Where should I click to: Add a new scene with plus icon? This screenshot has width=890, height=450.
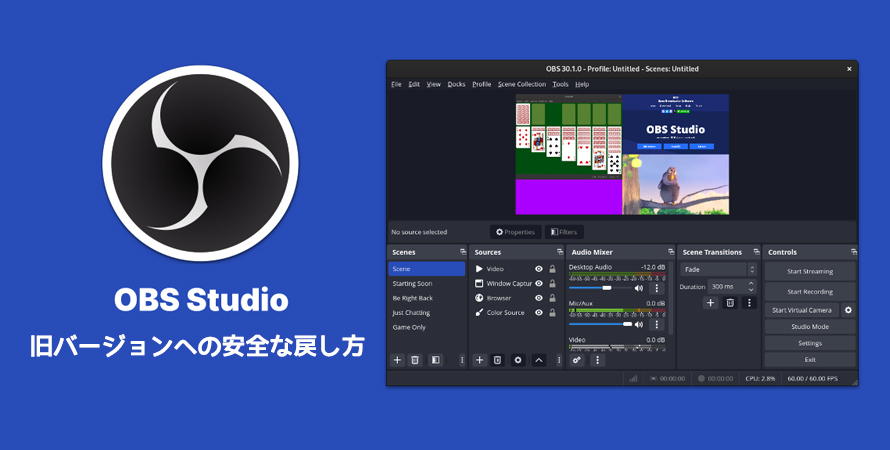397,360
